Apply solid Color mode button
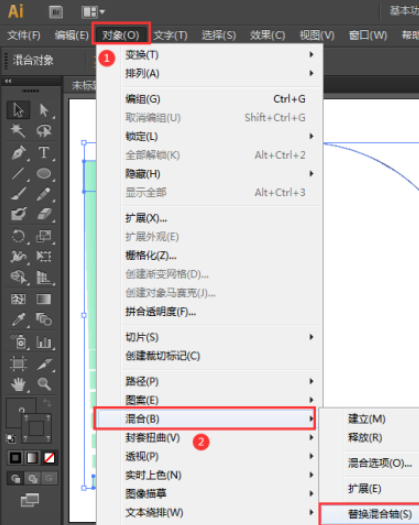419x525 pixels. point(15,458)
